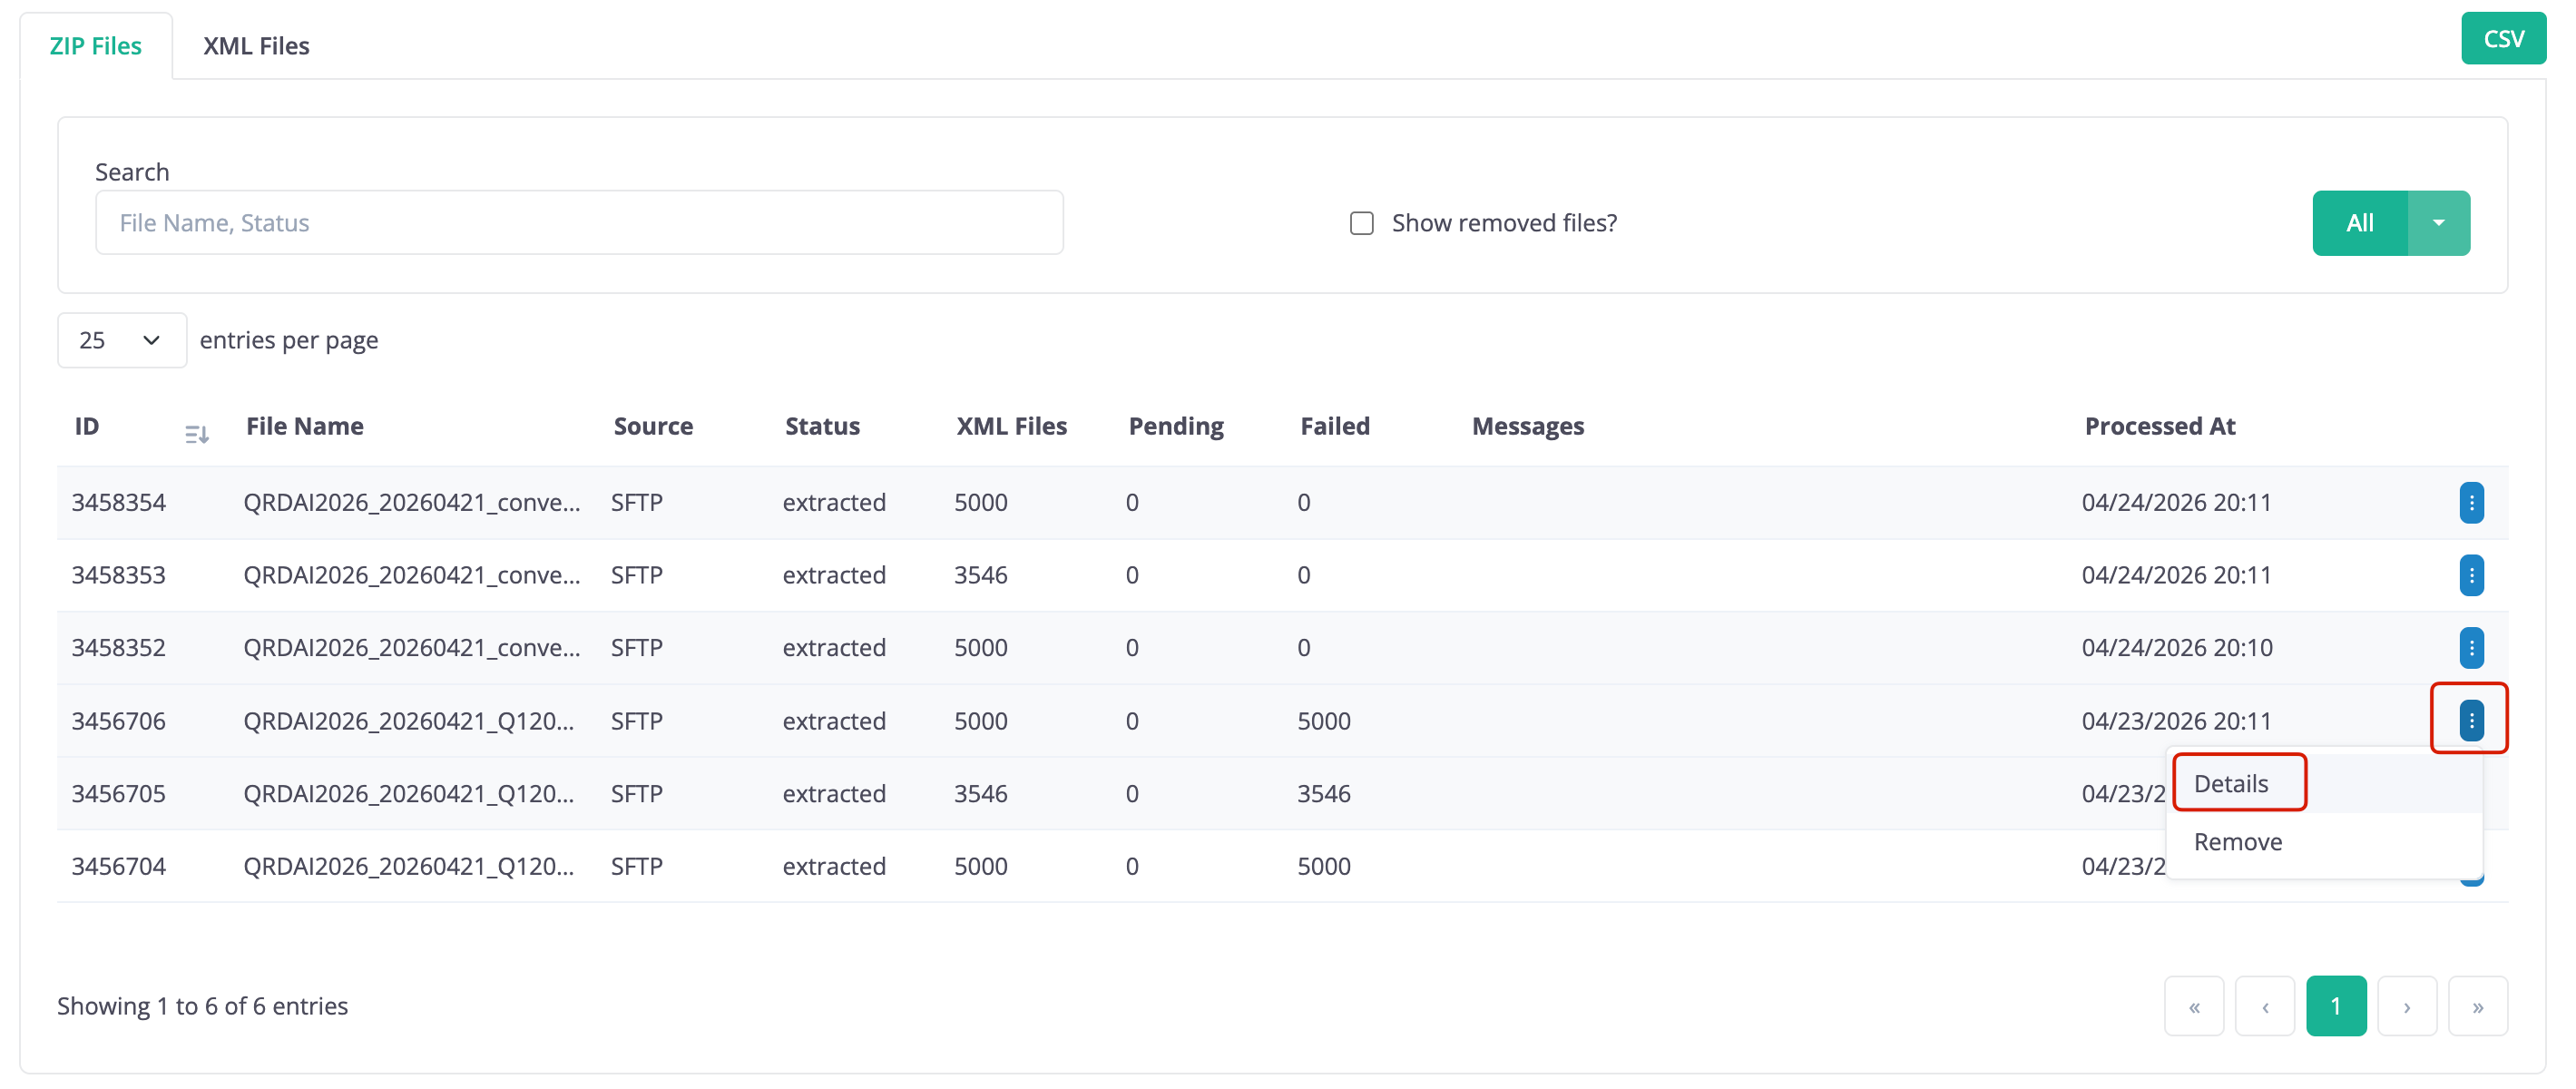Click ID cell 3456704
Viewport: 2576px width, 1089px height.
[x=118, y=866]
